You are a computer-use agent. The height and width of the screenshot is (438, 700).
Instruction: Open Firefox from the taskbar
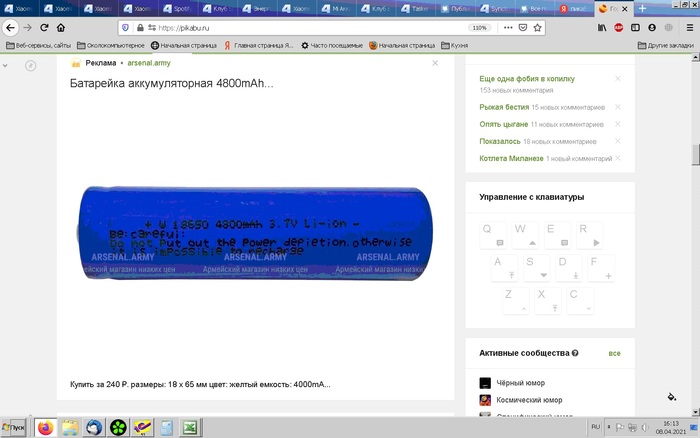pos(46,428)
